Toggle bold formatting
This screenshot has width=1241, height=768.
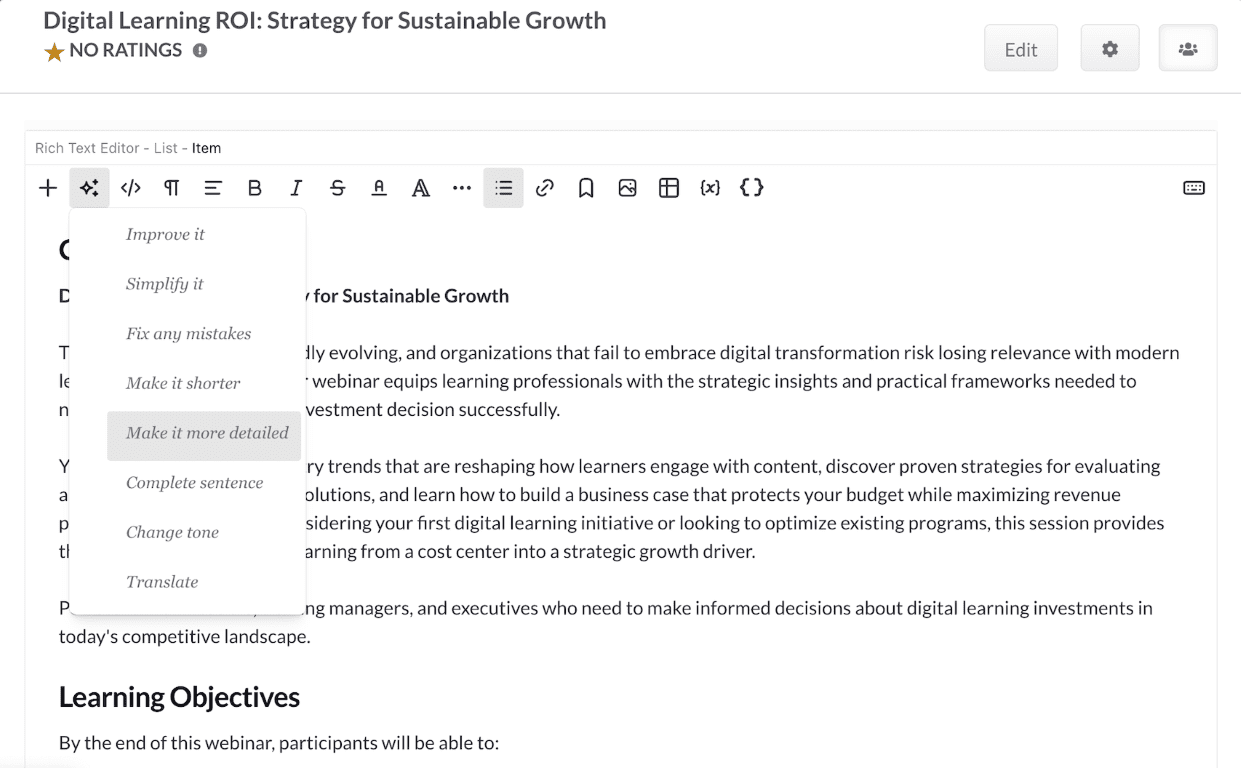255,188
